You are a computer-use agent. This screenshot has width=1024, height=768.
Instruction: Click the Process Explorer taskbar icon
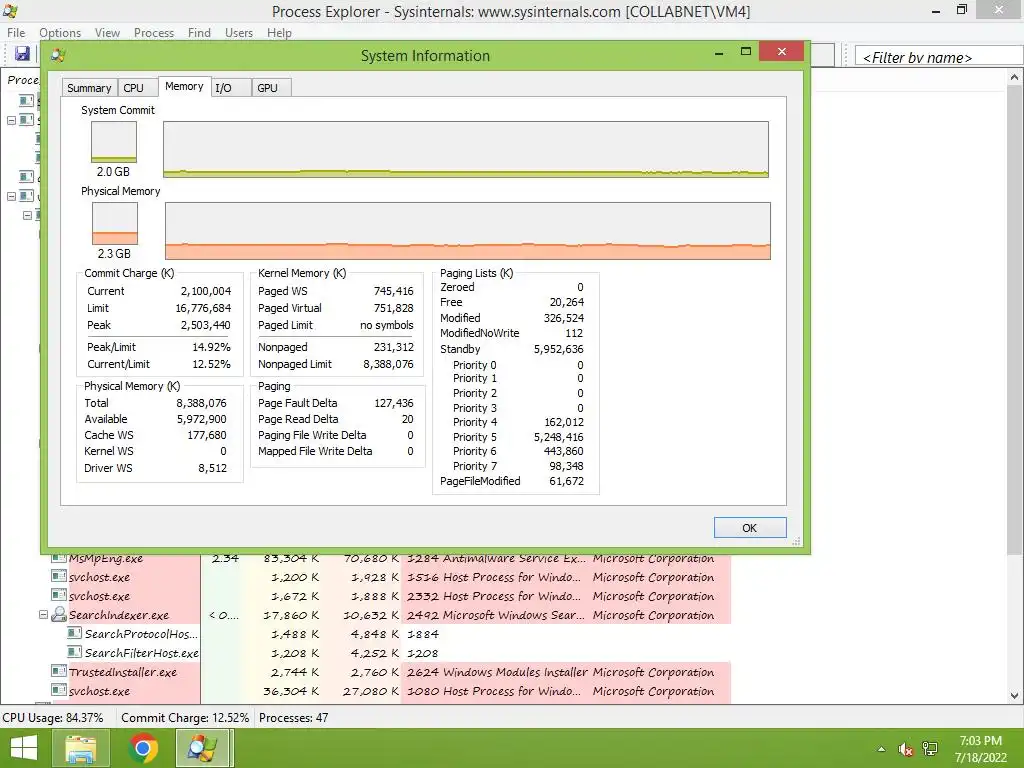[x=203, y=748]
